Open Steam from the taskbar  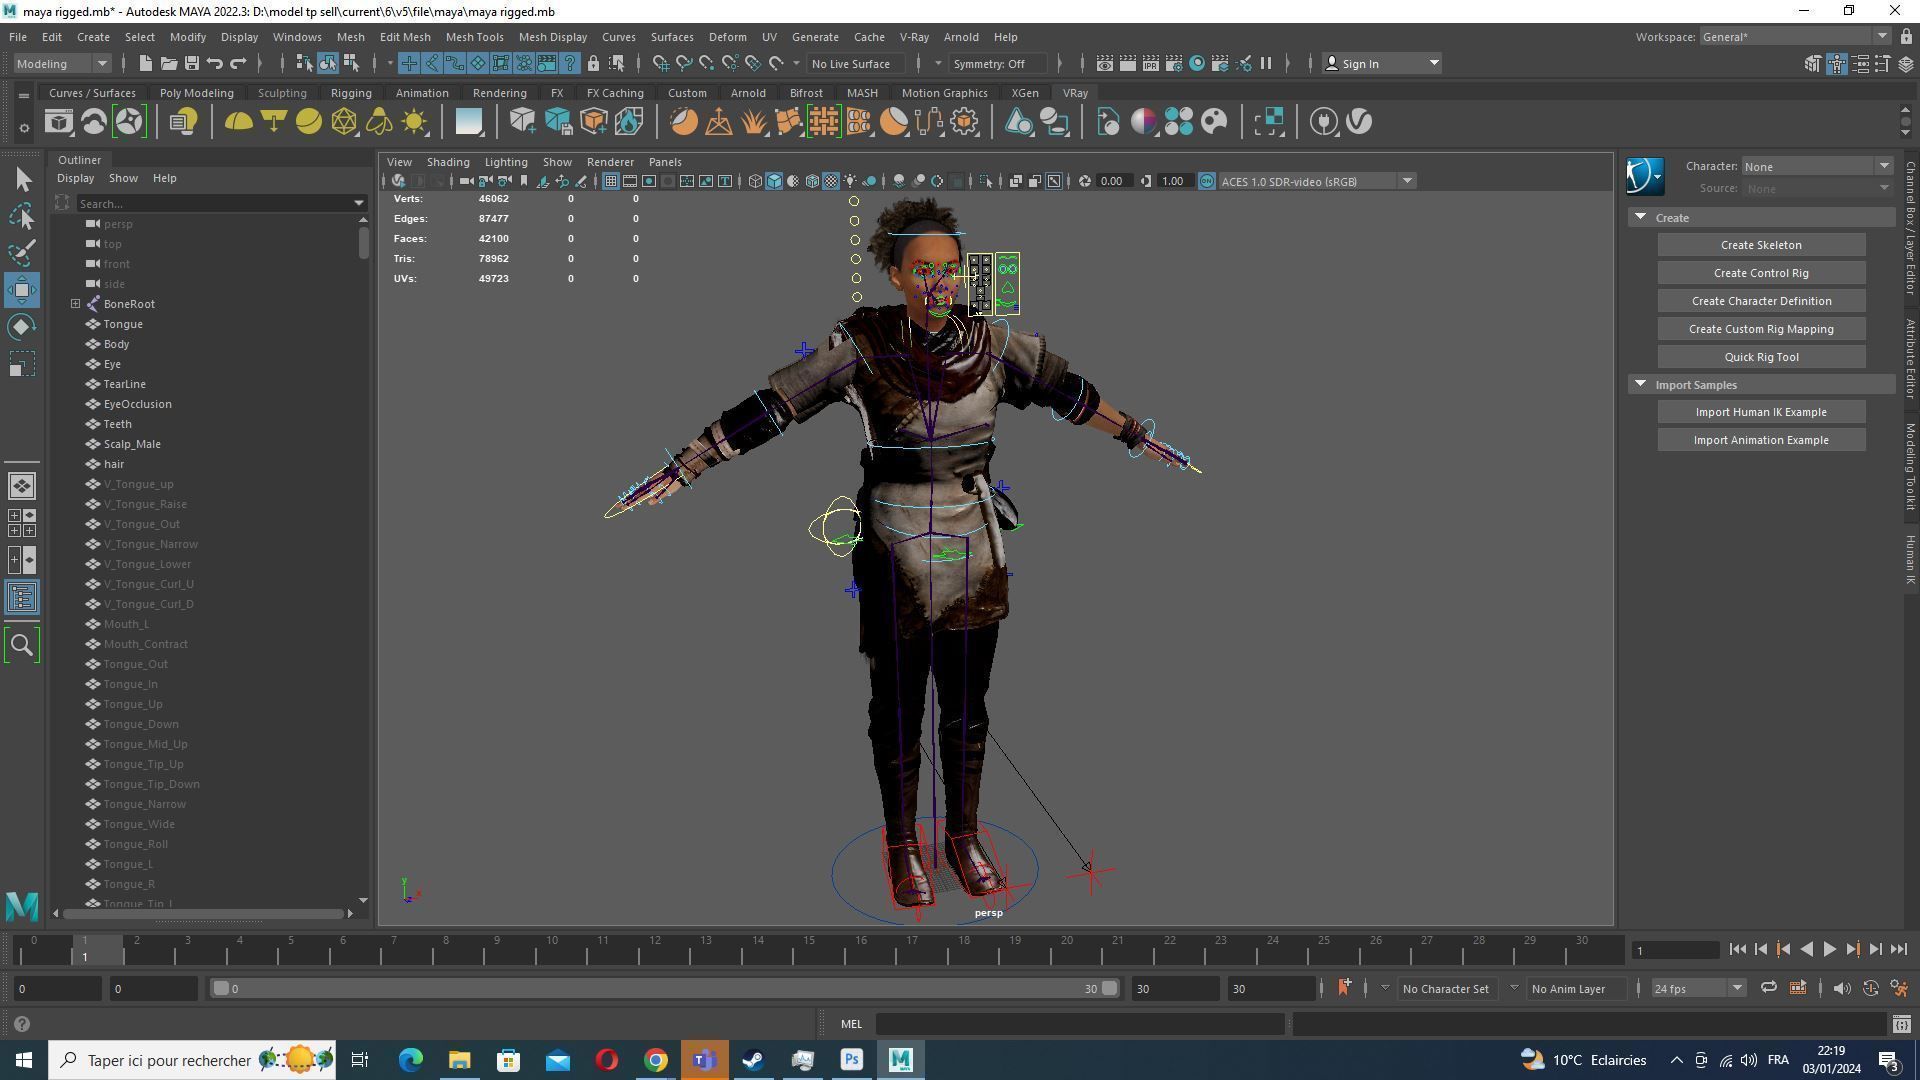[x=754, y=1060]
